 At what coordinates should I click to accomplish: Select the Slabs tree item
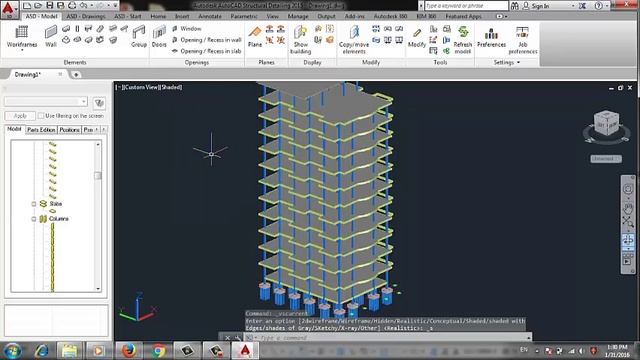[56, 204]
